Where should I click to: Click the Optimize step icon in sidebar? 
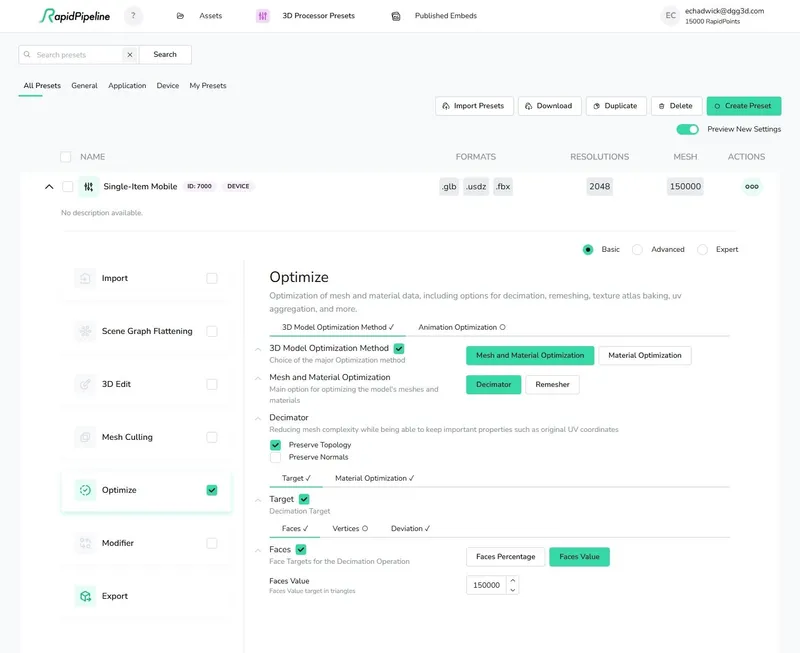[85, 490]
